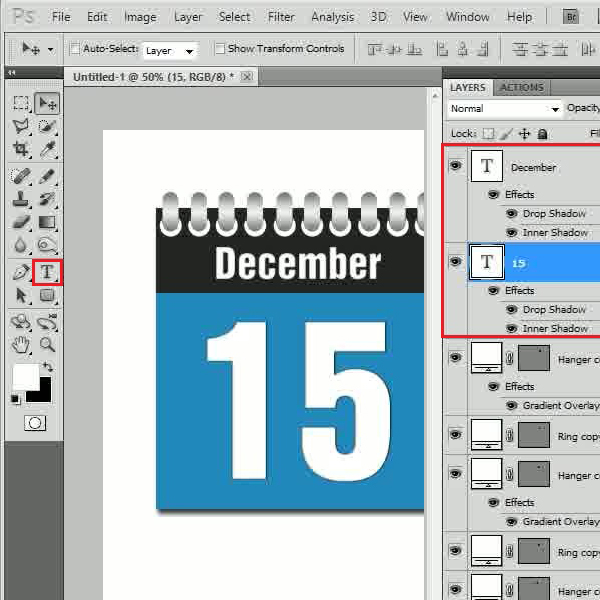This screenshot has height=600, width=600.
Task: Select the Zoom tool
Action: (x=47, y=345)
